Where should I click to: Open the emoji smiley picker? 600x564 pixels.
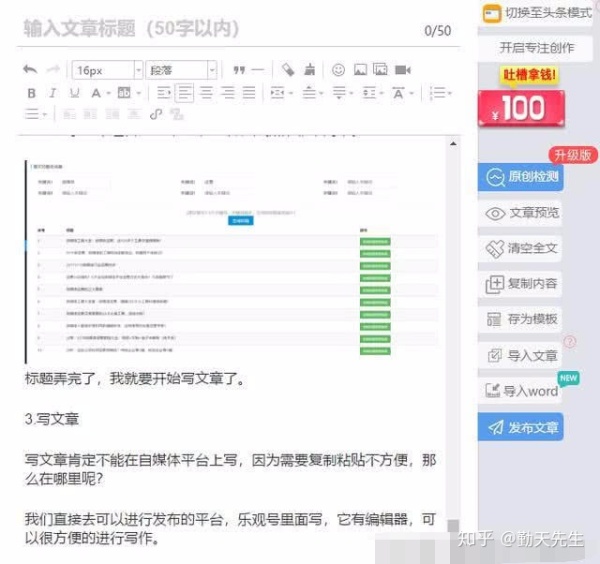tap(338, 70)
